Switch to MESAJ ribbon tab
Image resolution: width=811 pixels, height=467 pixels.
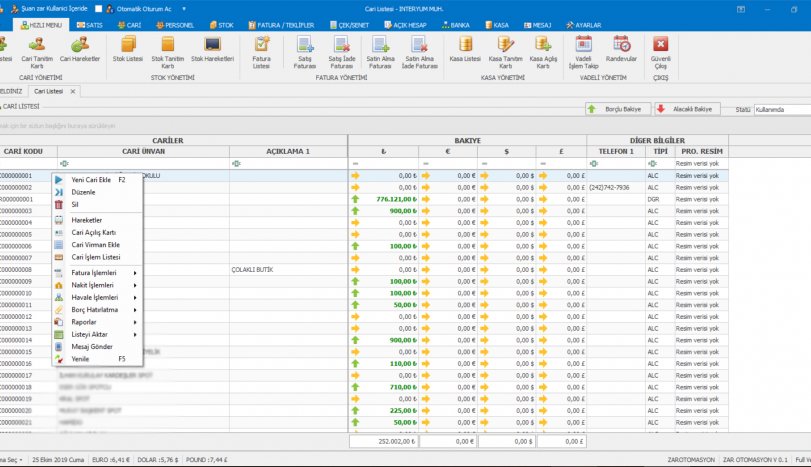(537, 25)
